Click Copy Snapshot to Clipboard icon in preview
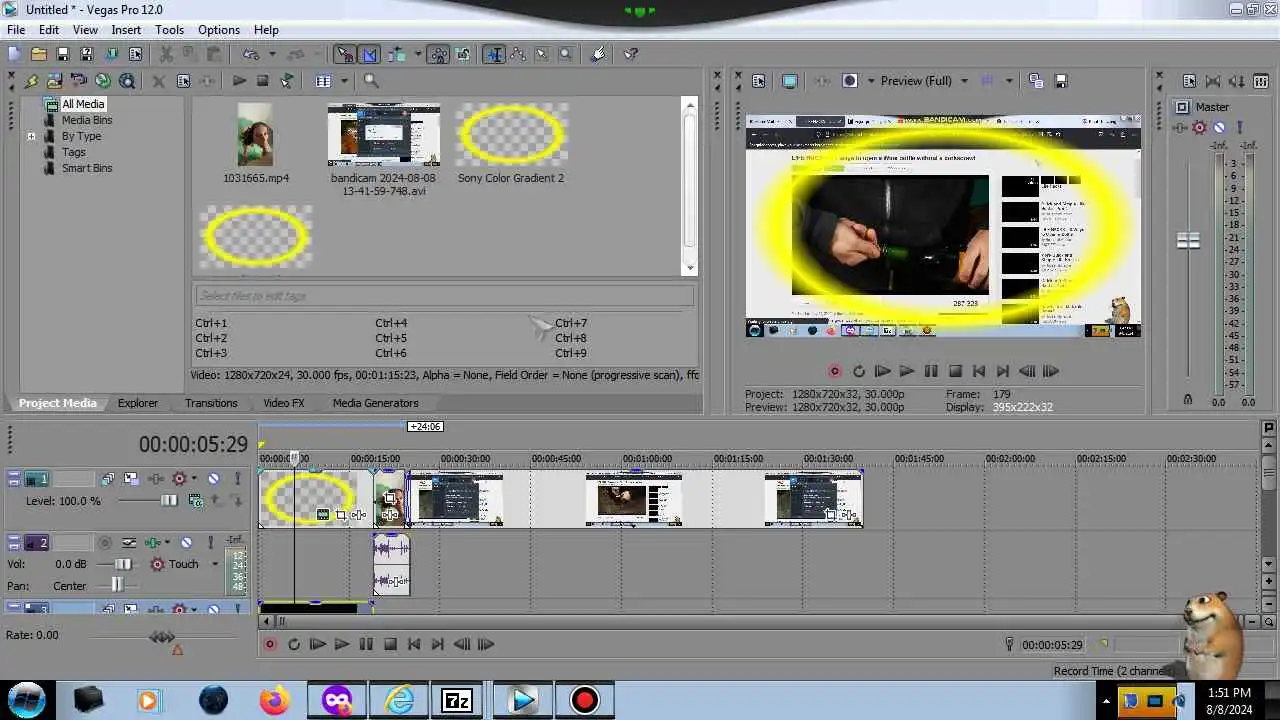This screenshot has height=720, width=1280. tap(1036, 81)
